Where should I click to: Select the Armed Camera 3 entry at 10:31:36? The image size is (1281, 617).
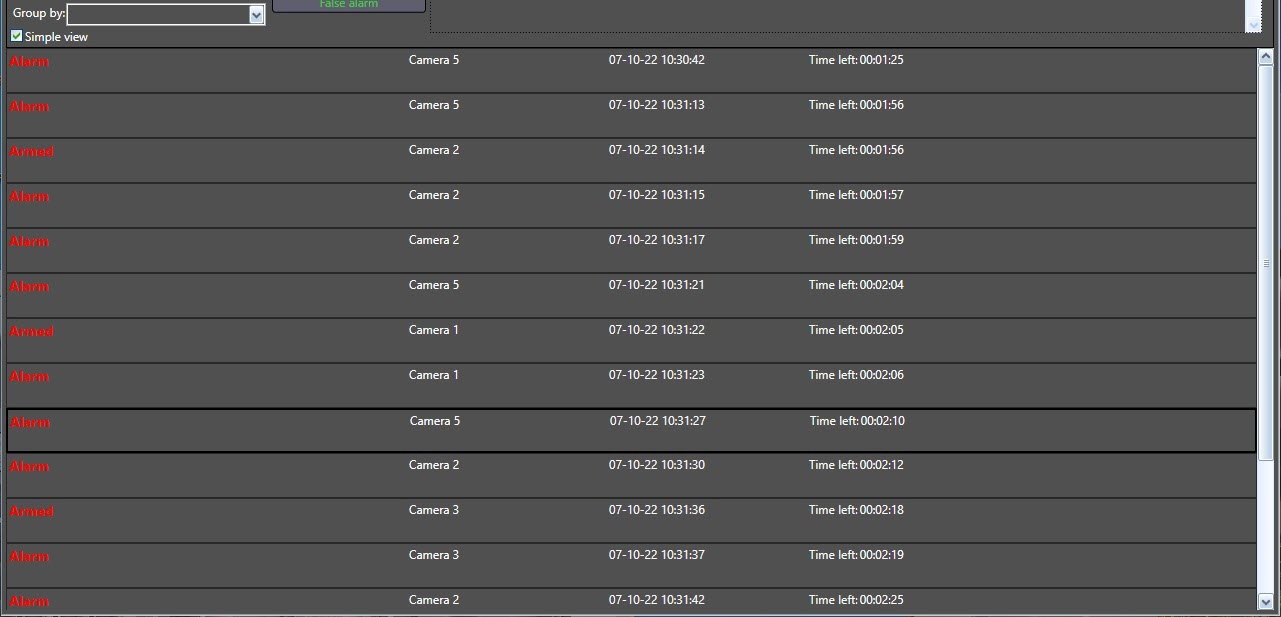tap(631, 520)
